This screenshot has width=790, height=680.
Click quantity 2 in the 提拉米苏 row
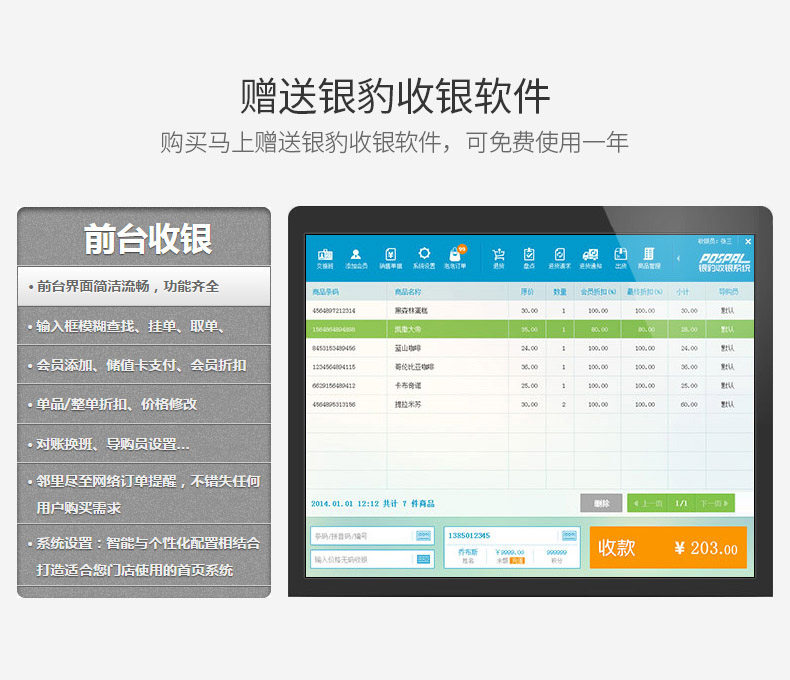point(563,404)
